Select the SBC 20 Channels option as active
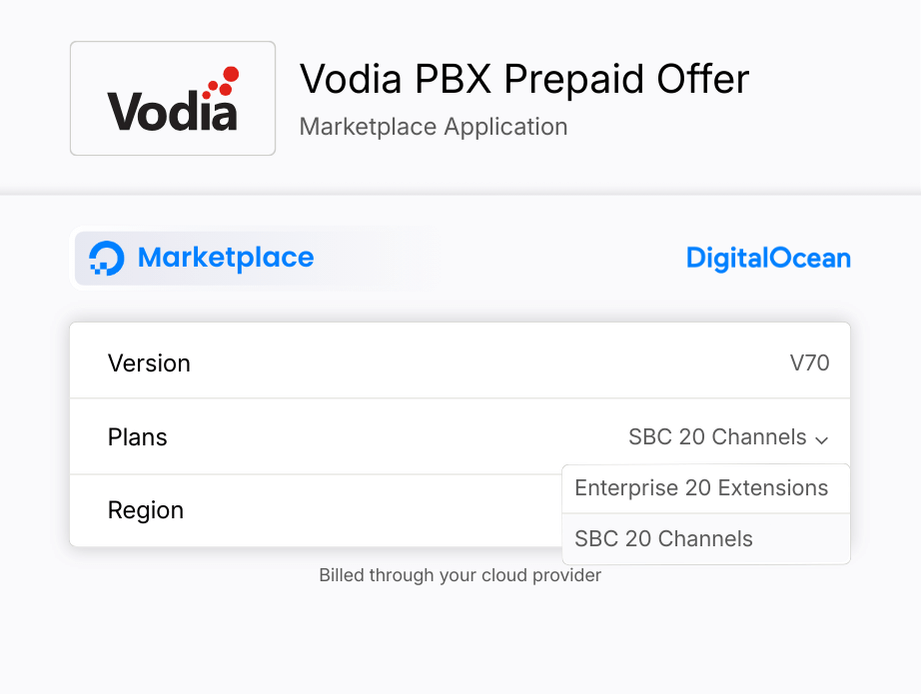 point(663,539)
